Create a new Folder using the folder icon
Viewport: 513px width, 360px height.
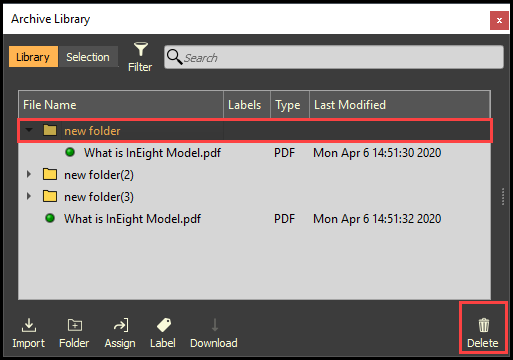tap(75, 325)
